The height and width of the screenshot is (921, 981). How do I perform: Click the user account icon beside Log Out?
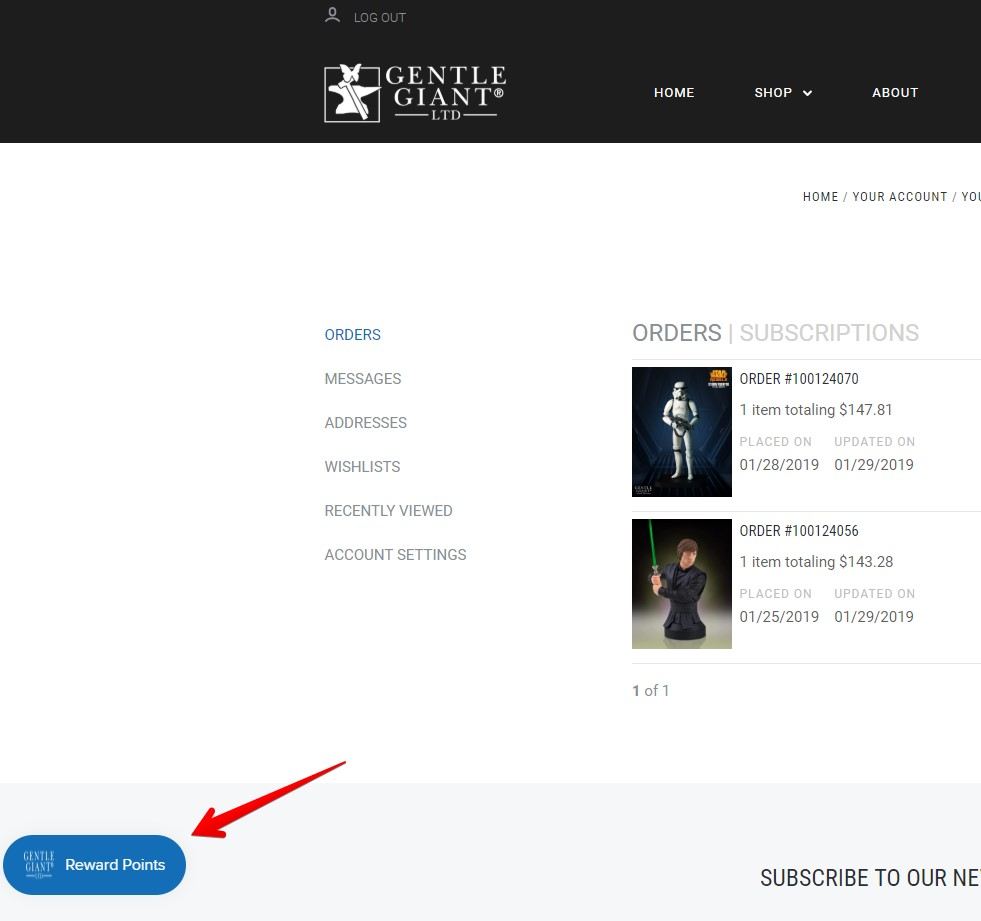point(332,15)
